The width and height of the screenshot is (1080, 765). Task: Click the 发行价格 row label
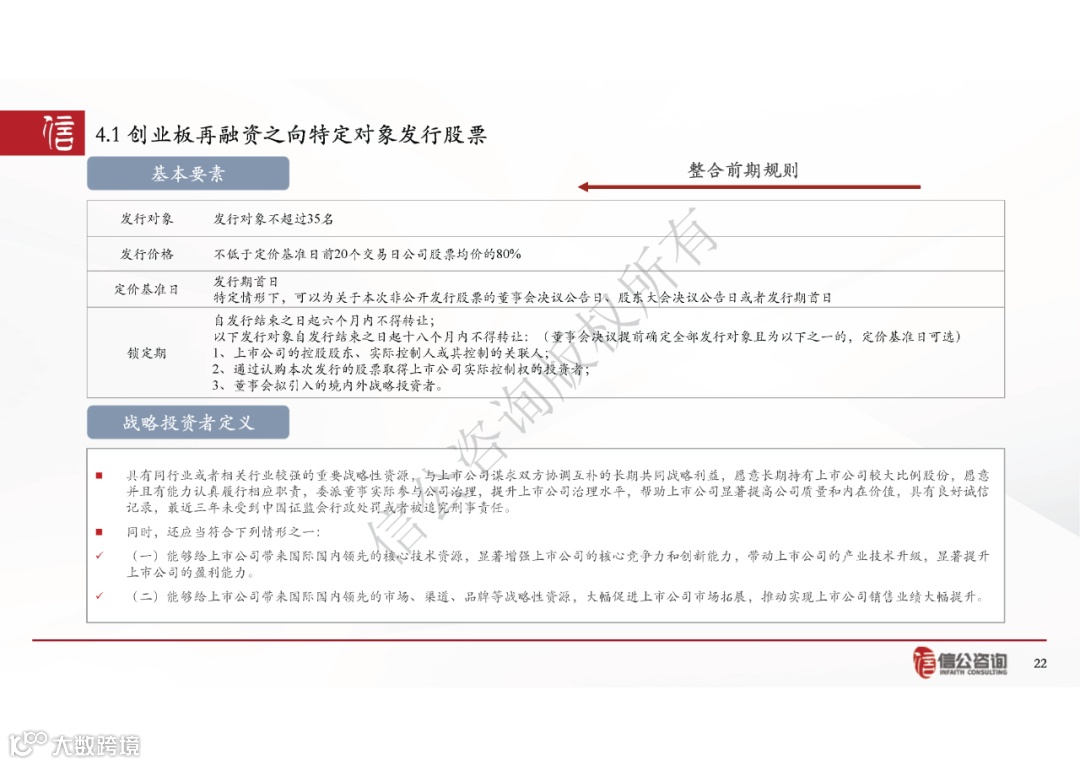pos(147,254)
